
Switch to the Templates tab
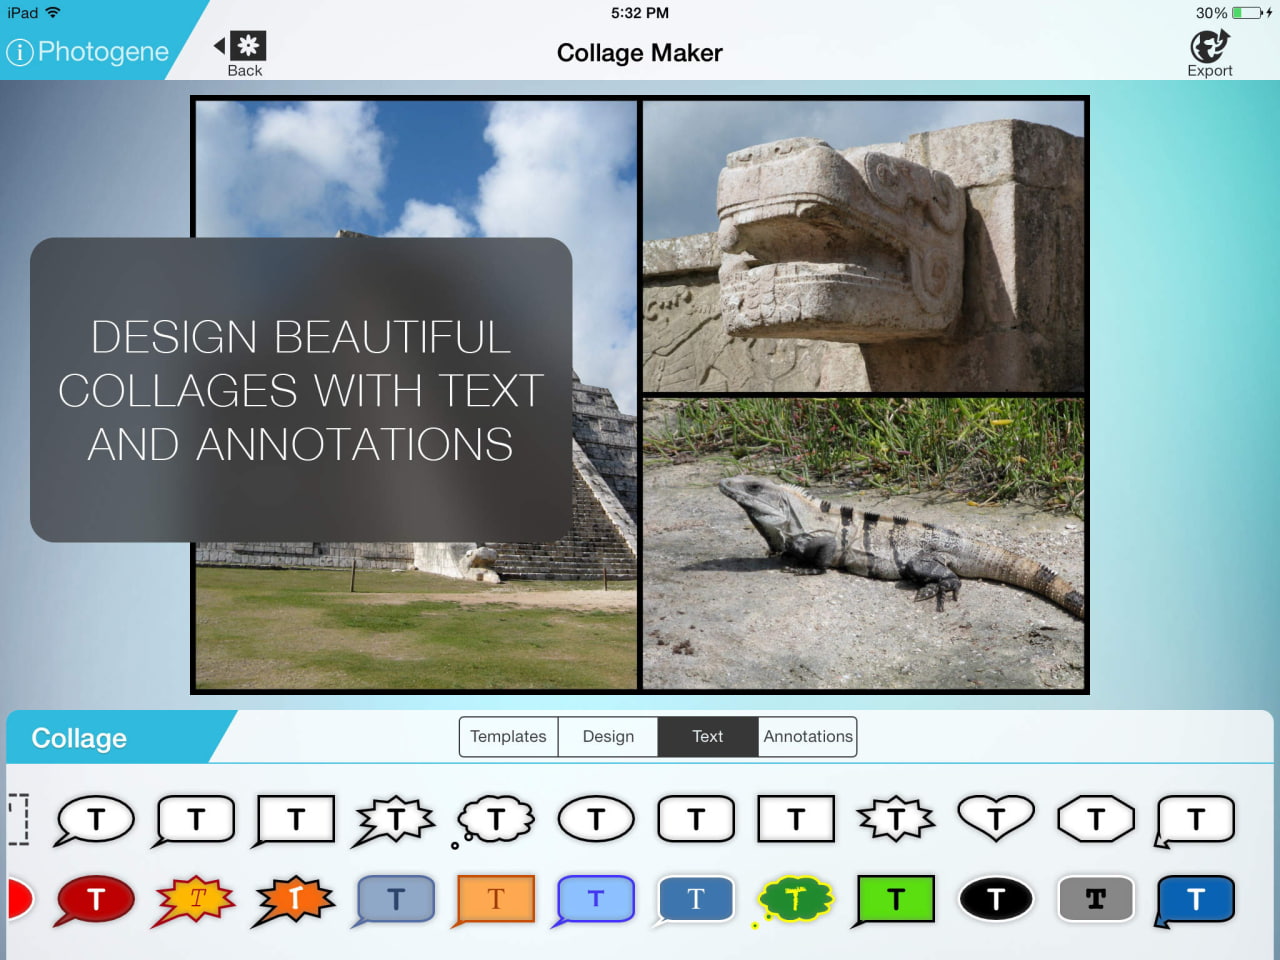508,737
